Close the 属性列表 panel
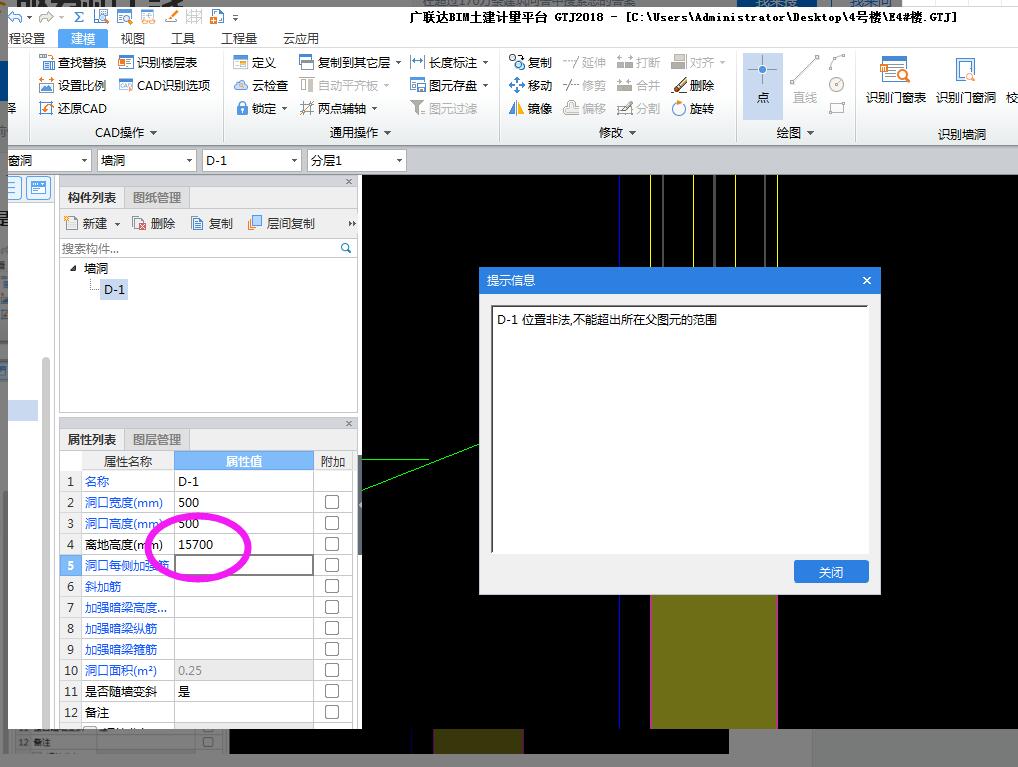The height and width of the screenshot is (767, 1018). [349, 423]
